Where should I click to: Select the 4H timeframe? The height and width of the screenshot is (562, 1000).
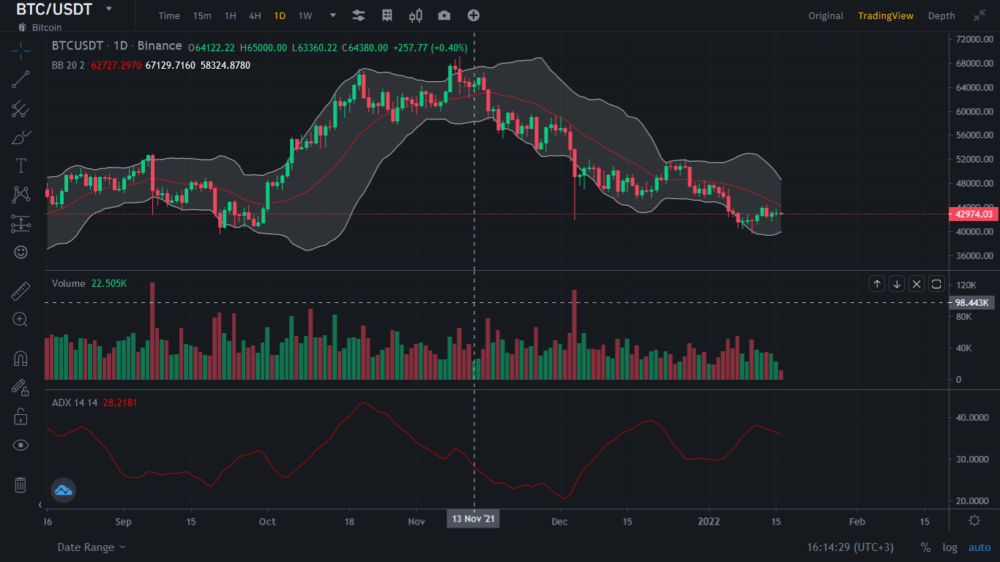pyautogui.click(x=255, y=16)
